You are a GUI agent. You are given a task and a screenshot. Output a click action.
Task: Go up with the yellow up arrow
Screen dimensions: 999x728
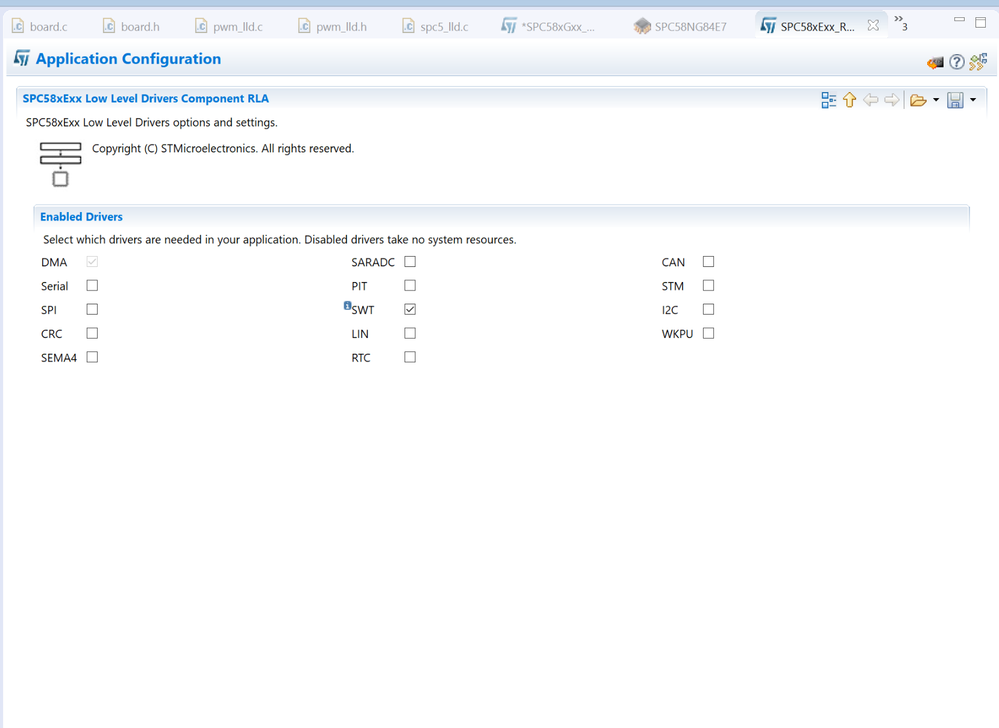coord(849,100)
